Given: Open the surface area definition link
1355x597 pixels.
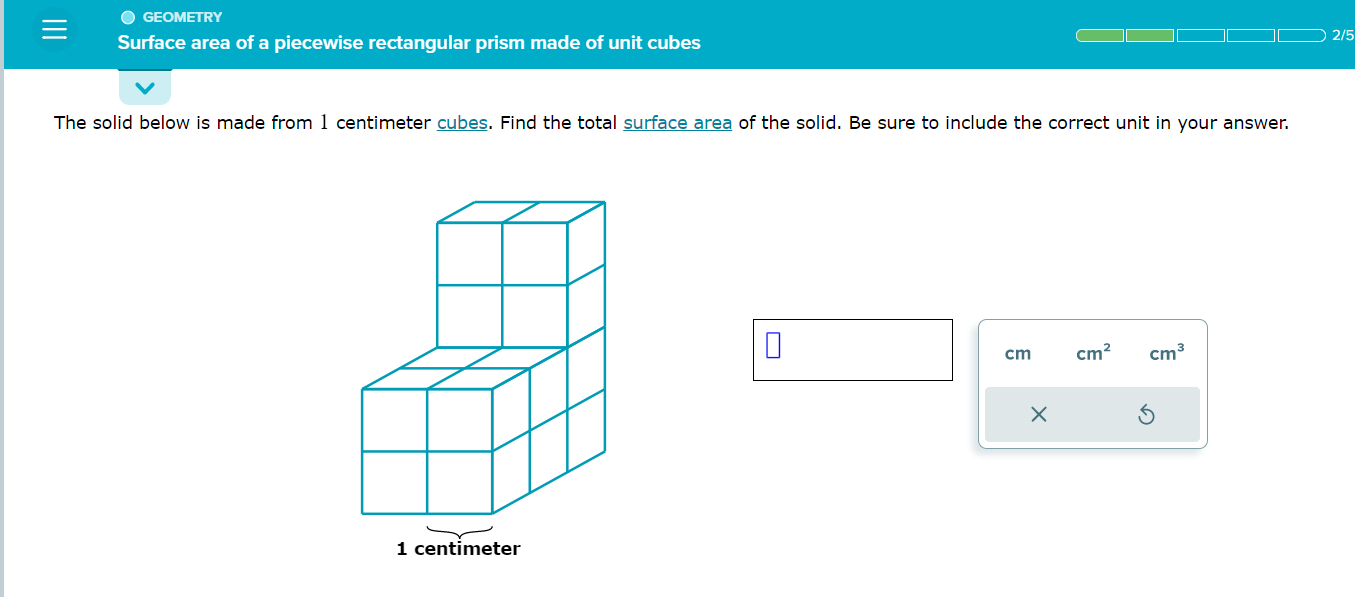Looking at the screenshot, I should click(677, 122).
